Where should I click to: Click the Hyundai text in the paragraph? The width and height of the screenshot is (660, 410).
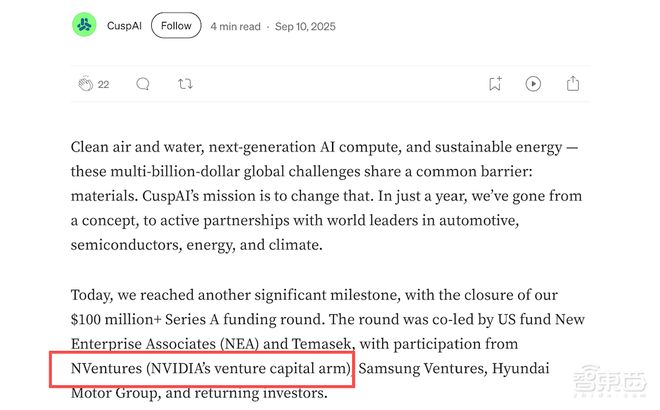click(x=521, y=368)
